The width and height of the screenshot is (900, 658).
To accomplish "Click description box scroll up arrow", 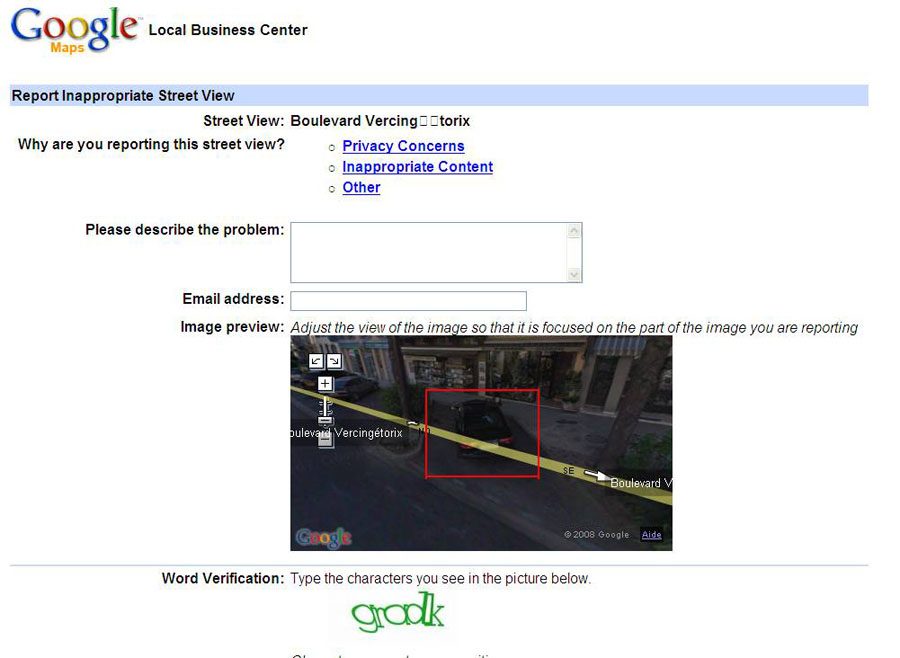I will (574, 231).
